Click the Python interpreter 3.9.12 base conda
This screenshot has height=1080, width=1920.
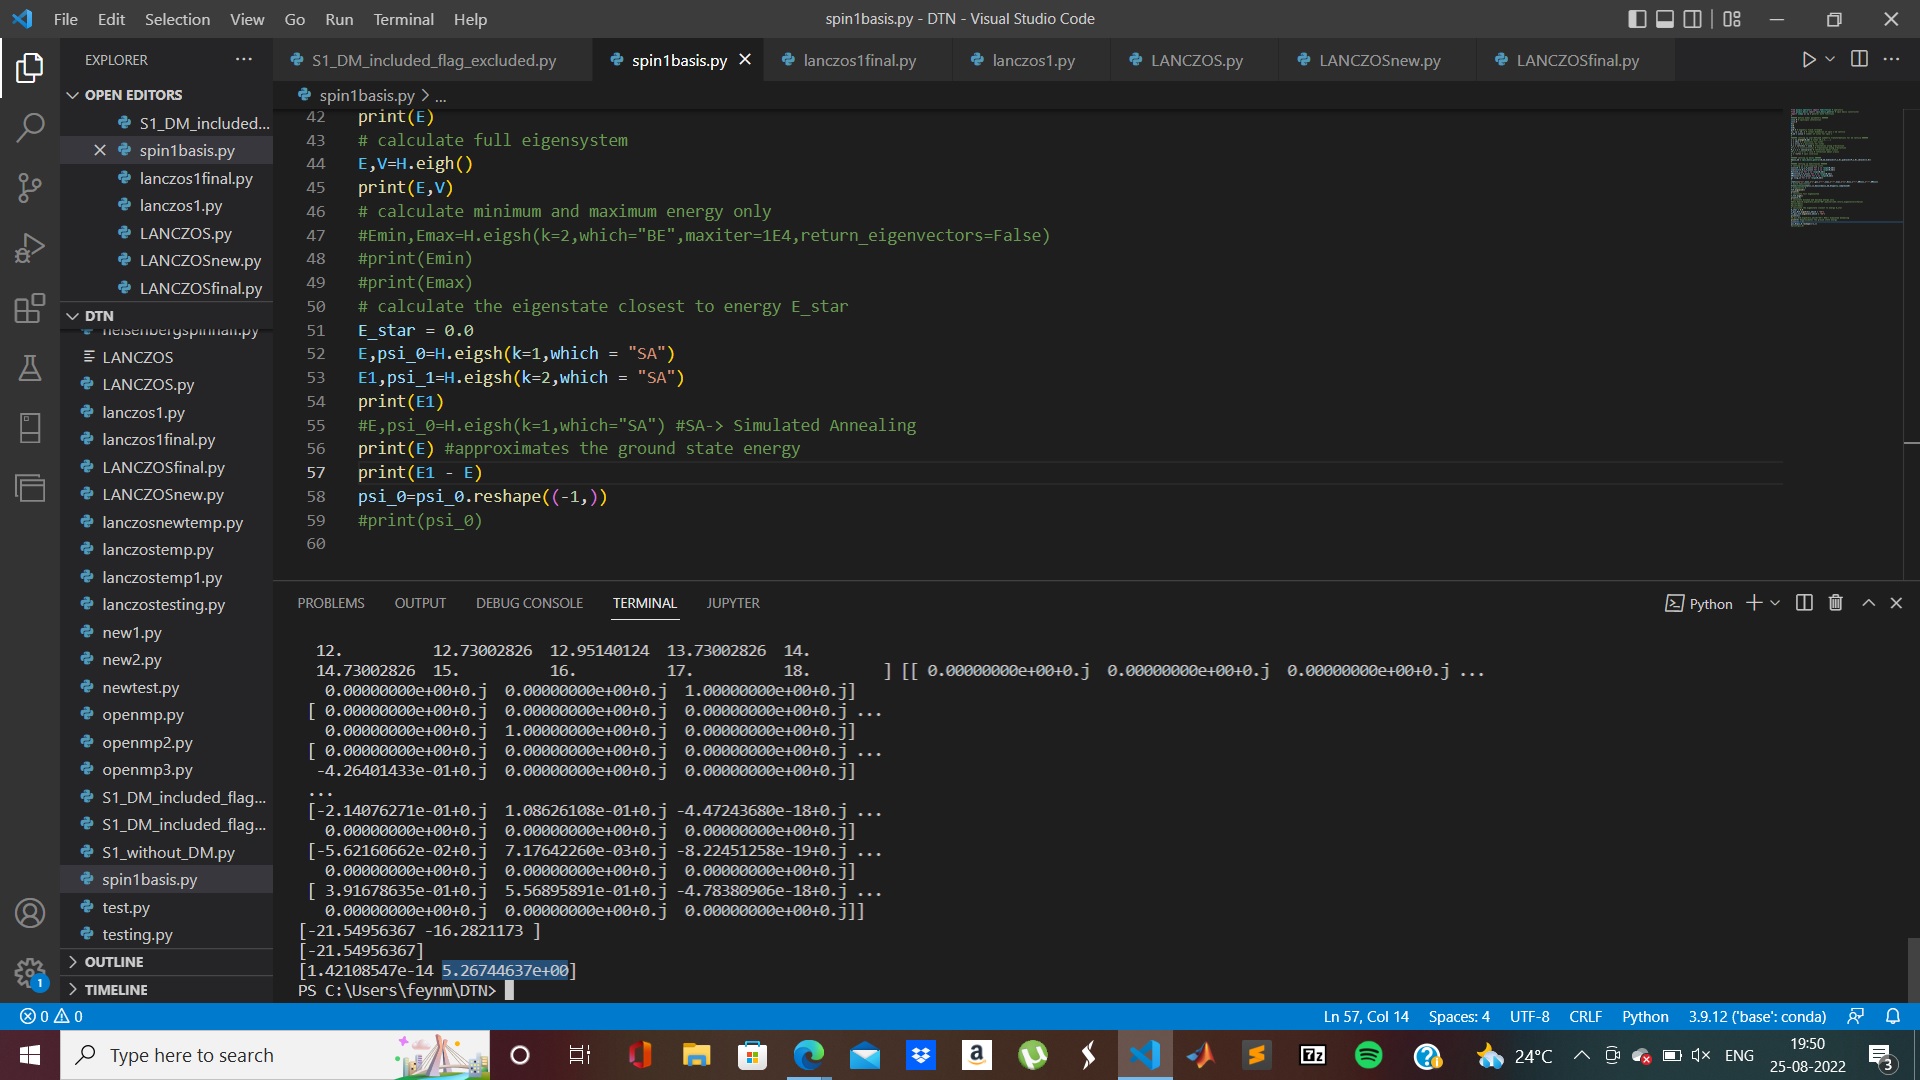[1758, 1016]
